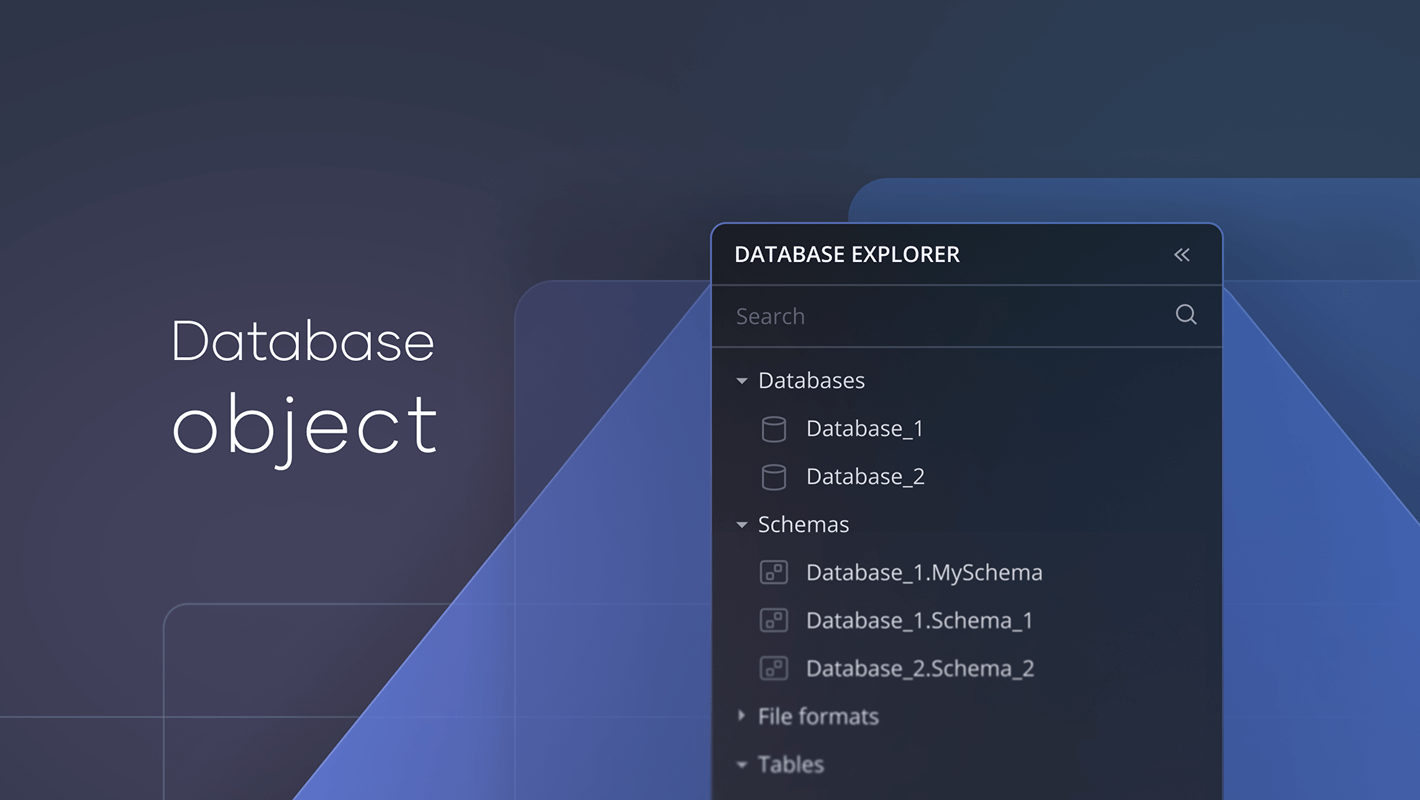Select Database_1 in the tree

[865, 429]
